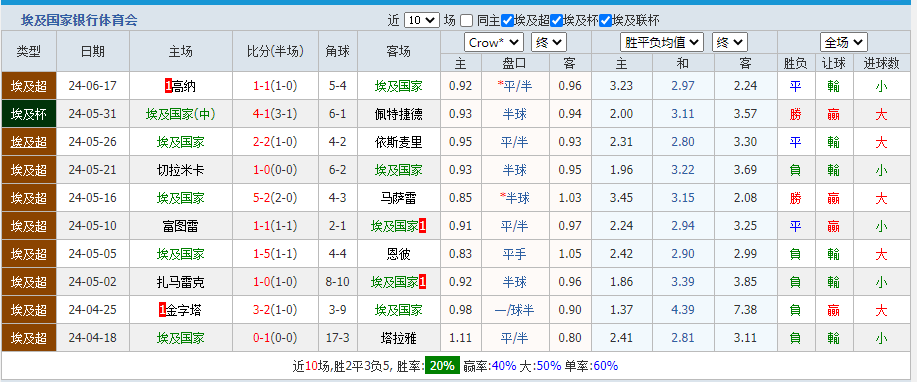Viewport: 917px width, 382px height.
Task: Click the 20% win rate badge
Action: (x=442, y=366)
